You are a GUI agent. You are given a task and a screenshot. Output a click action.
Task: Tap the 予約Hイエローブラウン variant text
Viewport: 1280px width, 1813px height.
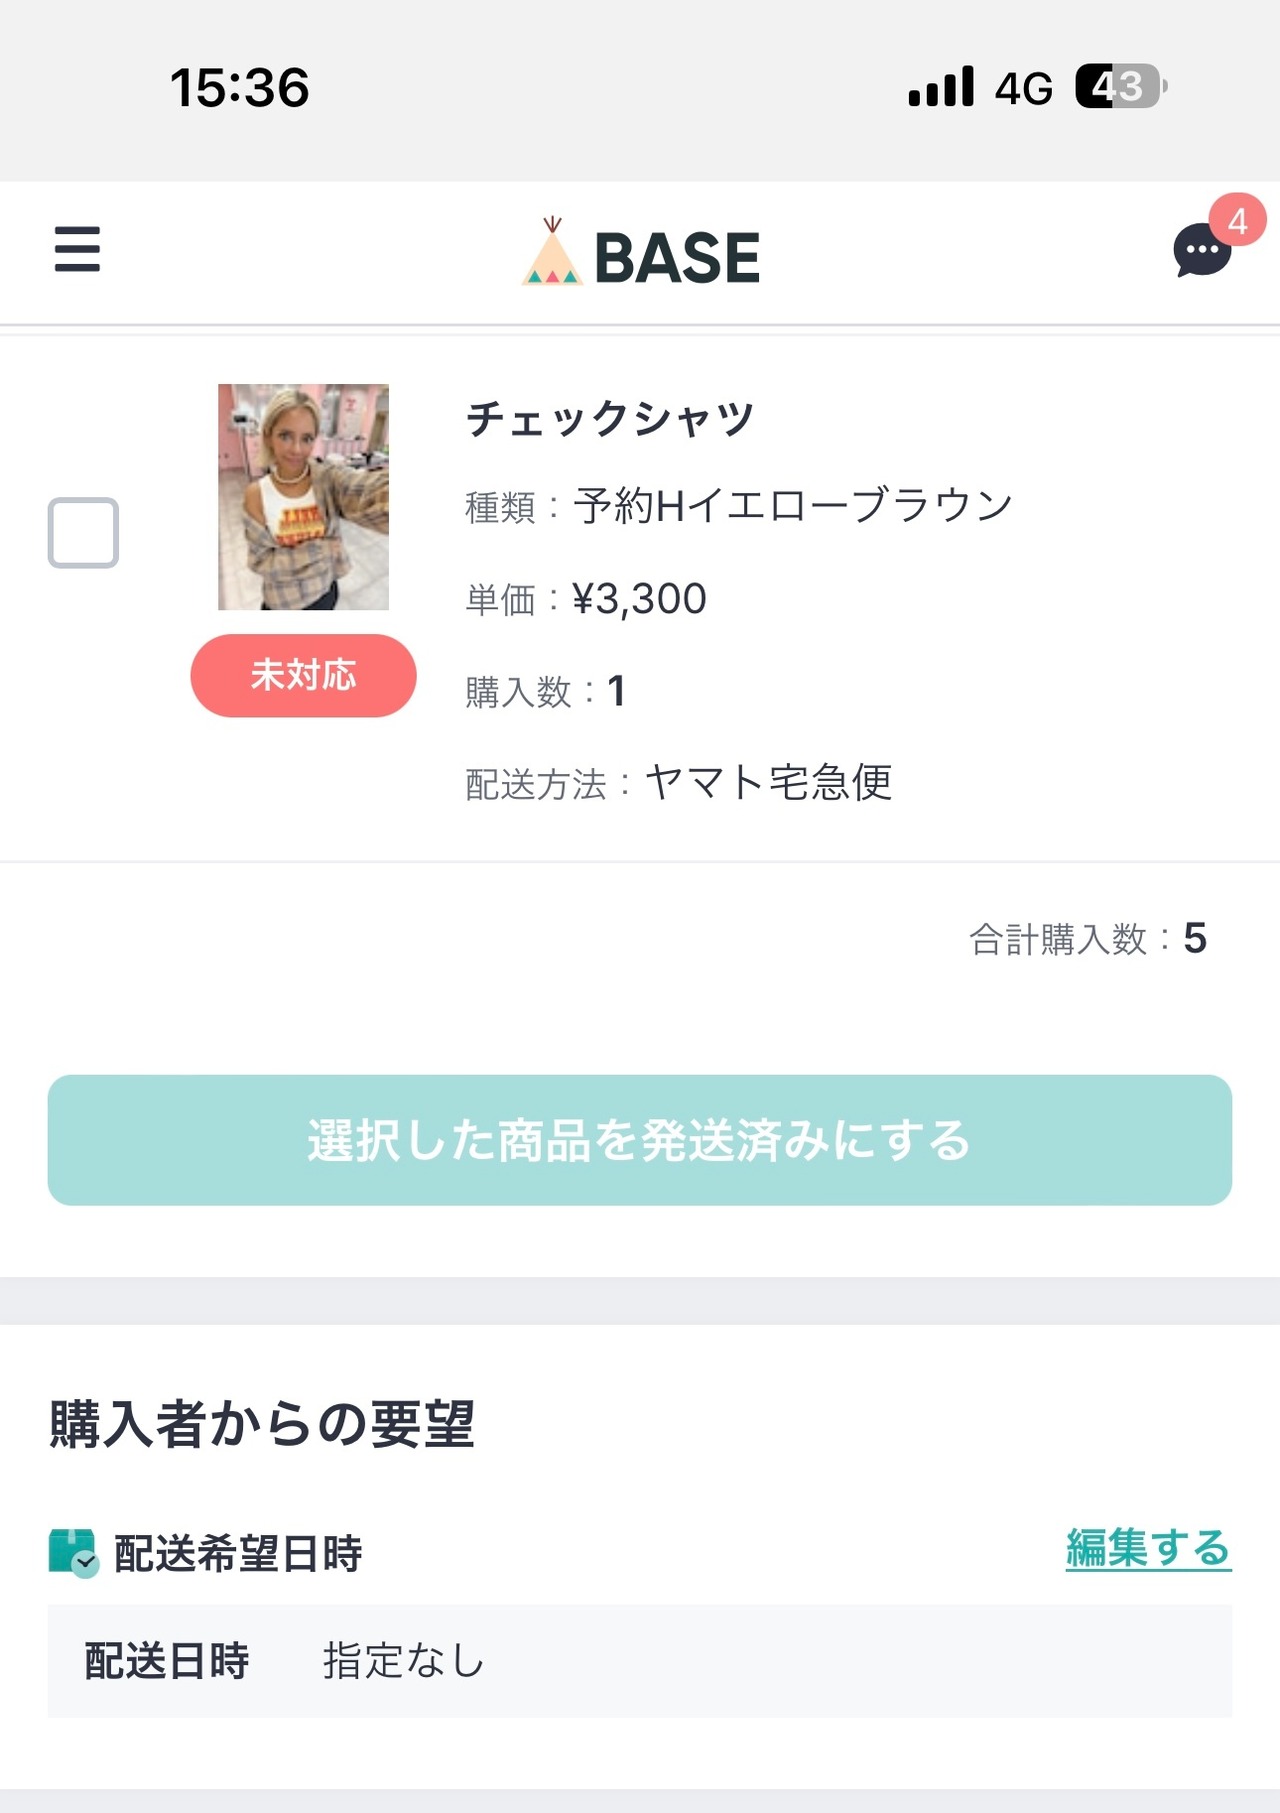792,506
